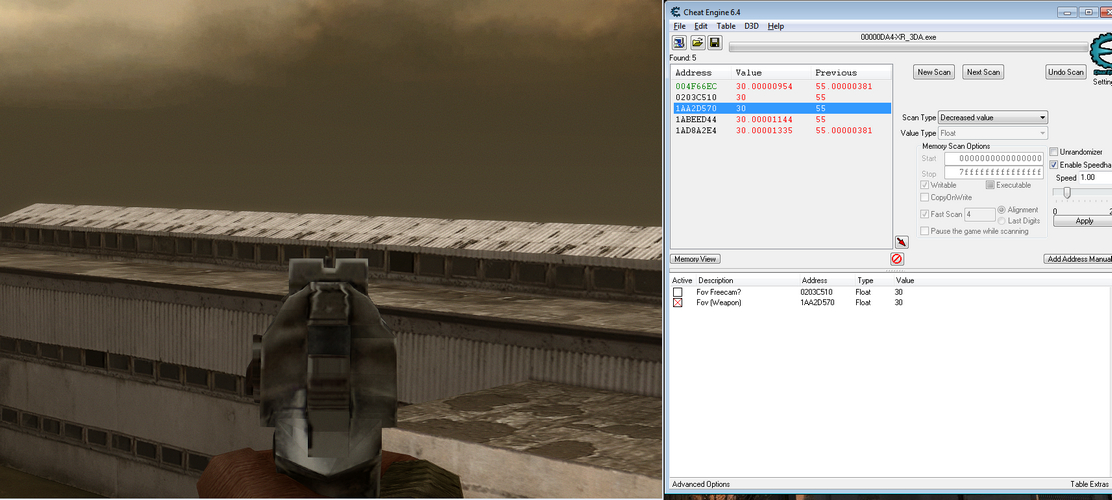
Task: Uncheck the Fov (Weapon) active box
Action: pos(678,302)
